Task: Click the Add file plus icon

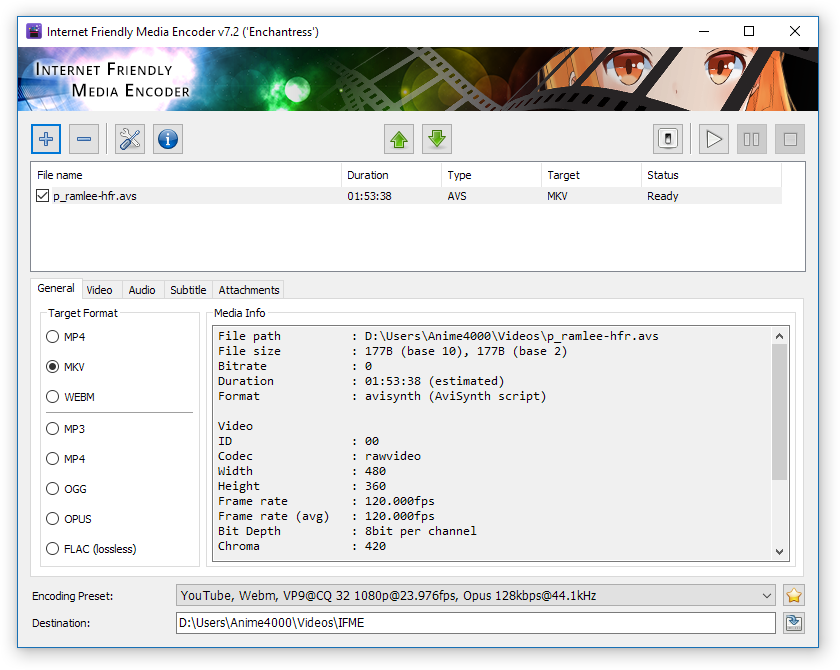Action: coord(46,139)
